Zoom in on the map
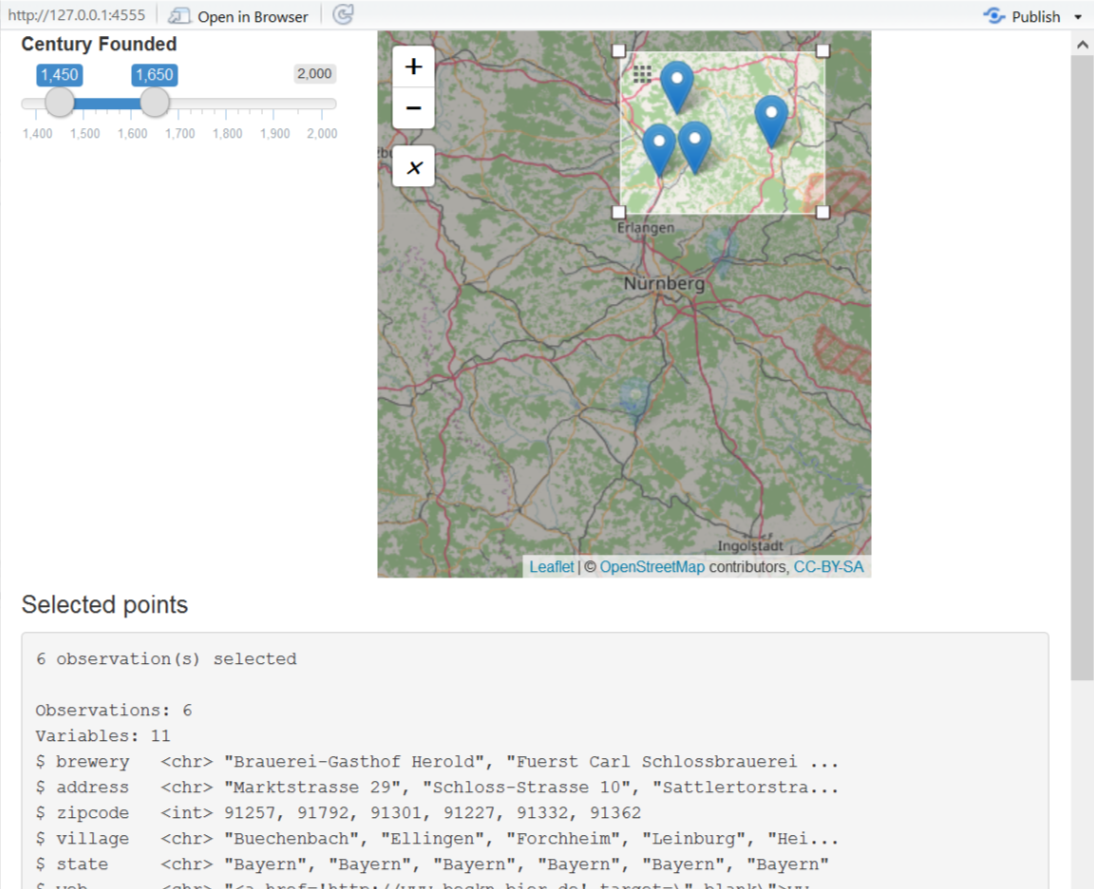This screenshot has width=1094, height=889. point(413,66)
